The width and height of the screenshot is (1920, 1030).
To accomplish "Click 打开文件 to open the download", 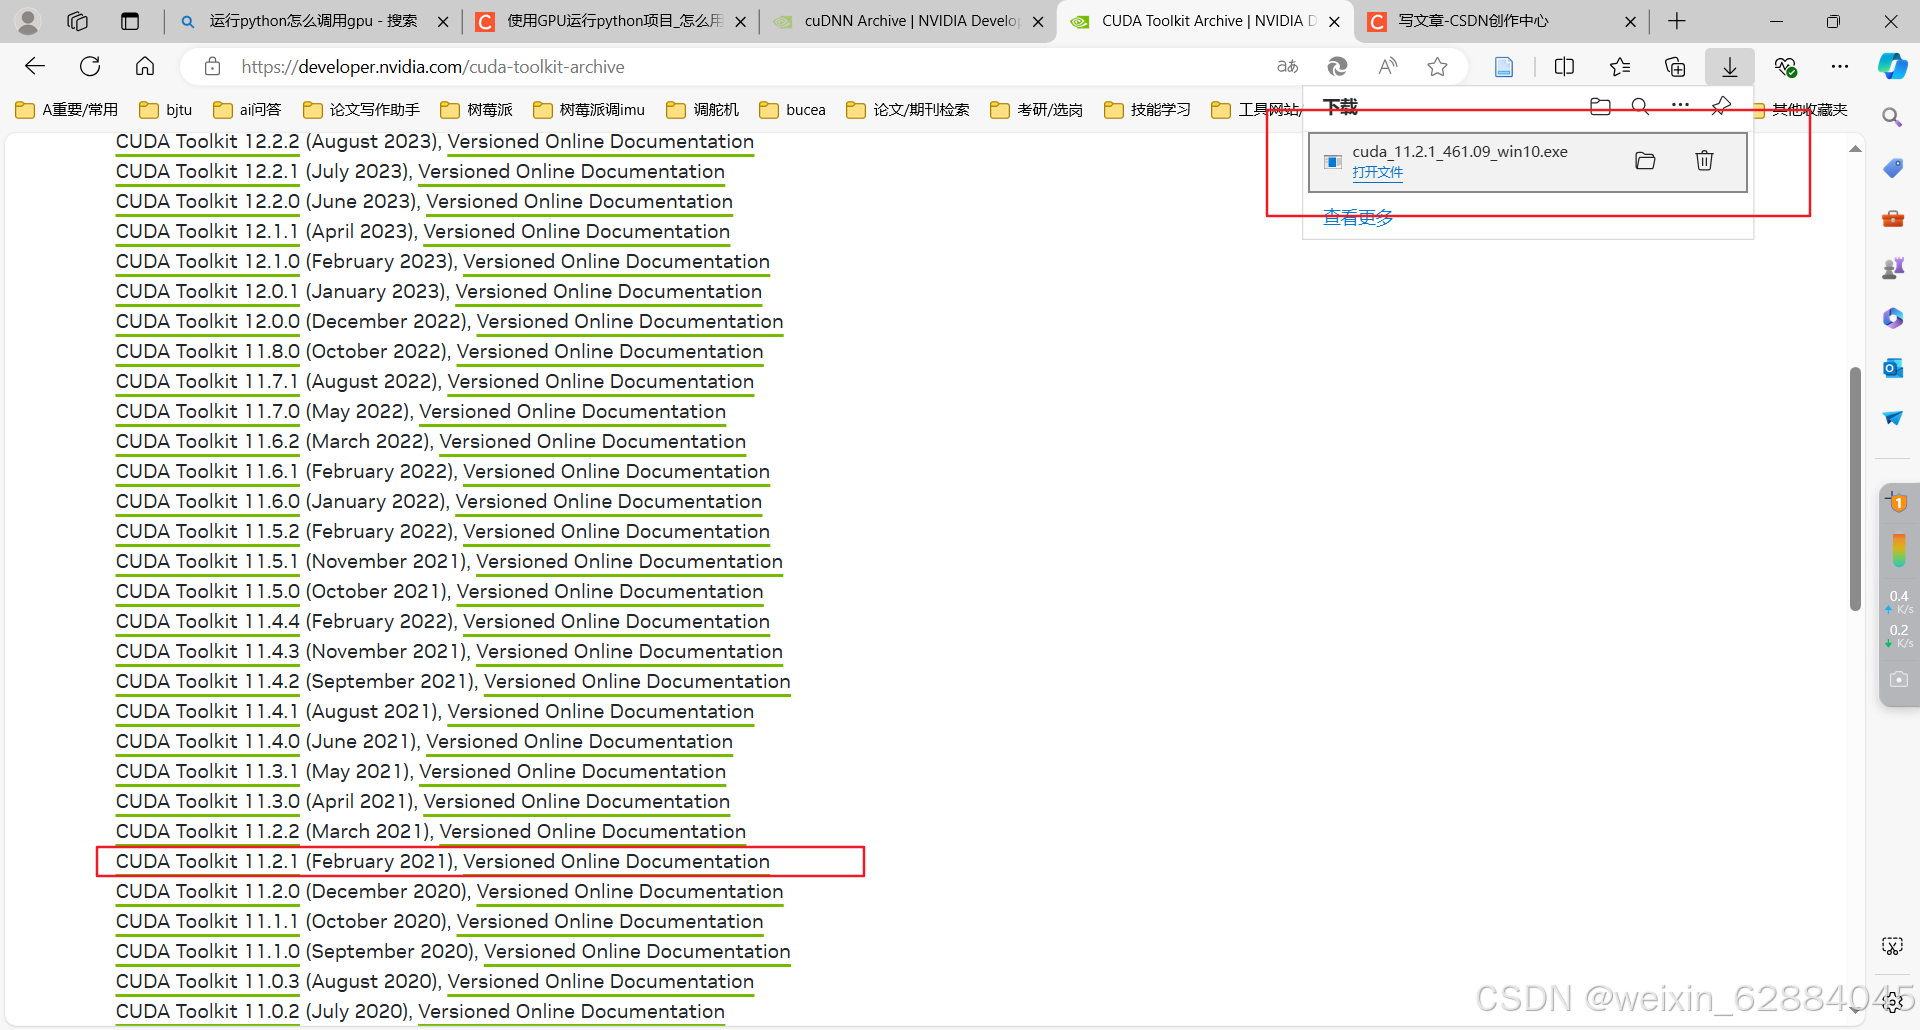I will tap(1377, 172).
